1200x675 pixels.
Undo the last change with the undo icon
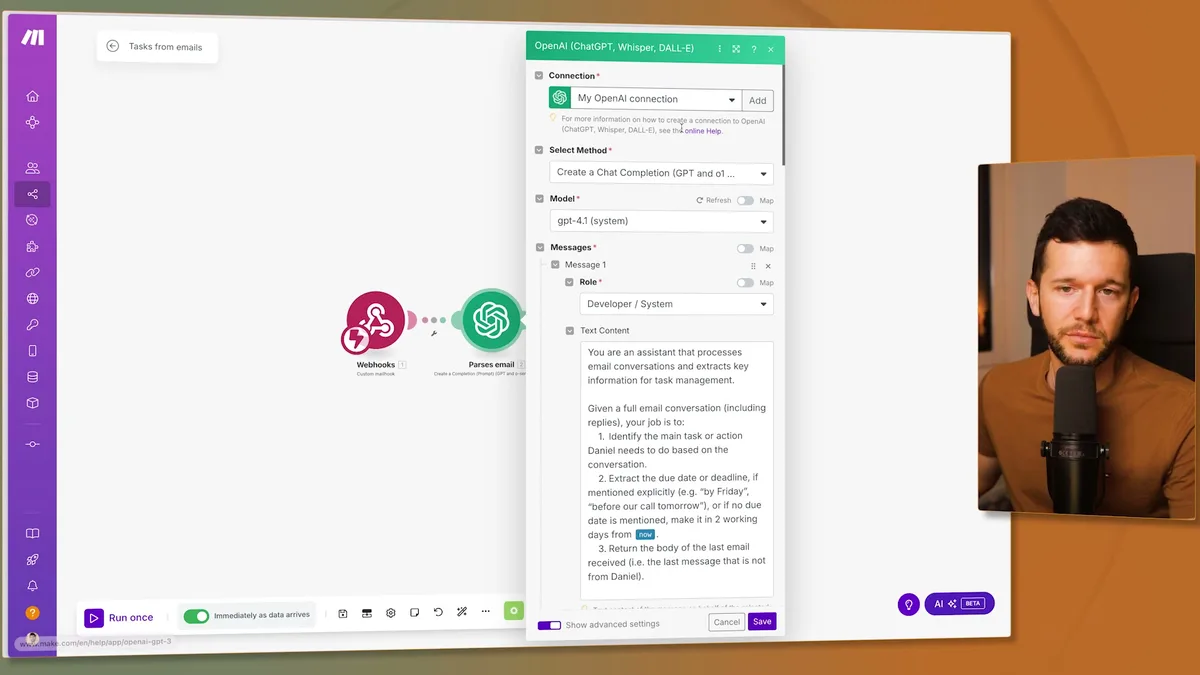[x=437, y=611]
